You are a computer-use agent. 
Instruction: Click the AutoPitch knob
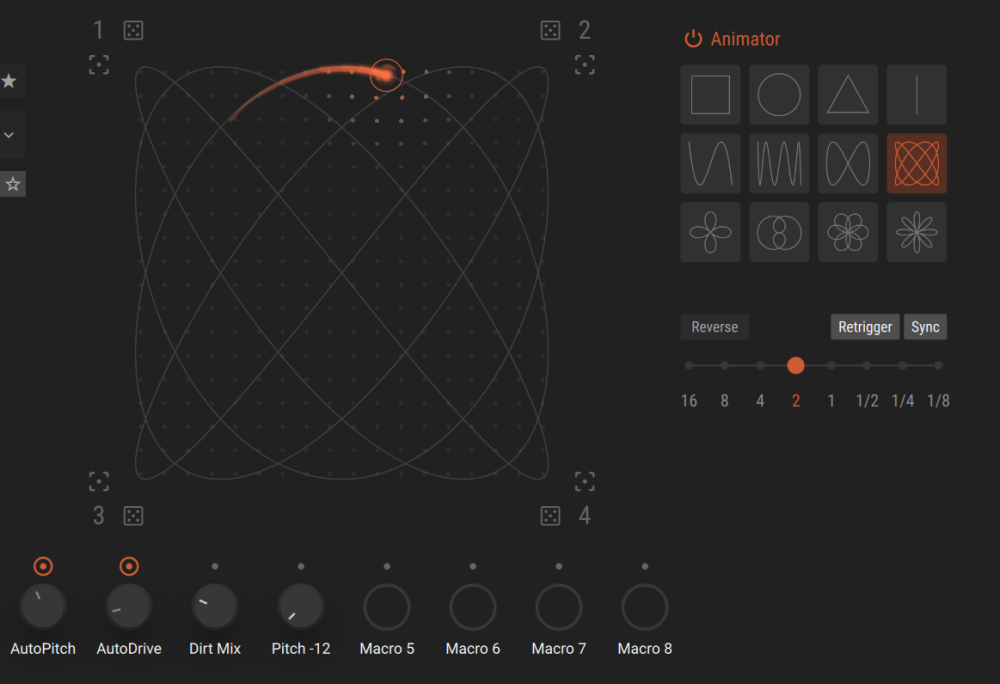click(43, 607)
